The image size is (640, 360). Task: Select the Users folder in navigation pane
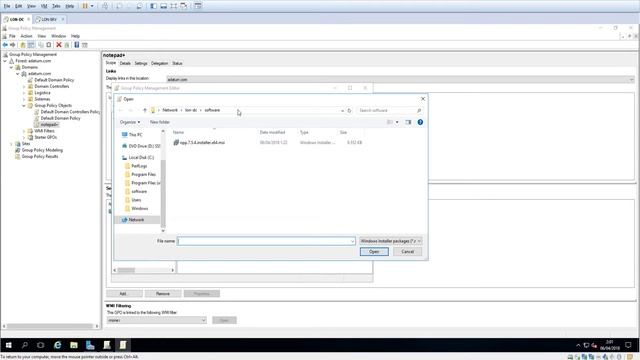pos(133,200)
